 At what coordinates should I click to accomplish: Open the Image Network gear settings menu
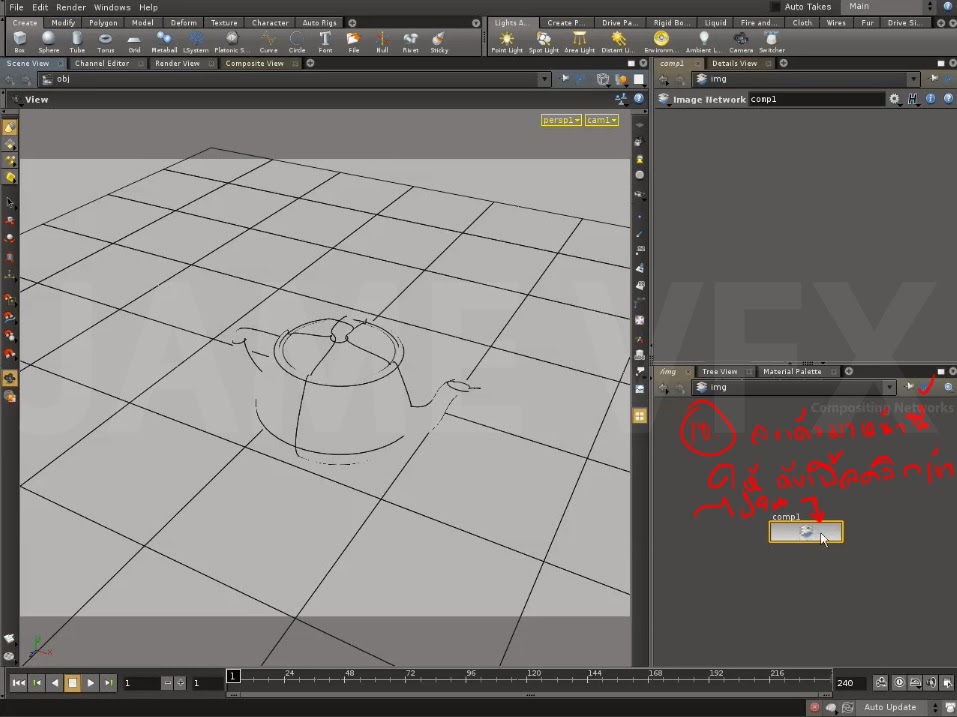click(x=894, y=99)
